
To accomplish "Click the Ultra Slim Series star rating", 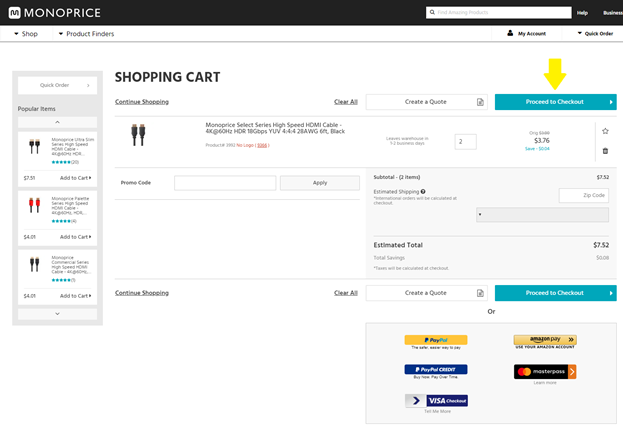I will (x=61, y=162).
